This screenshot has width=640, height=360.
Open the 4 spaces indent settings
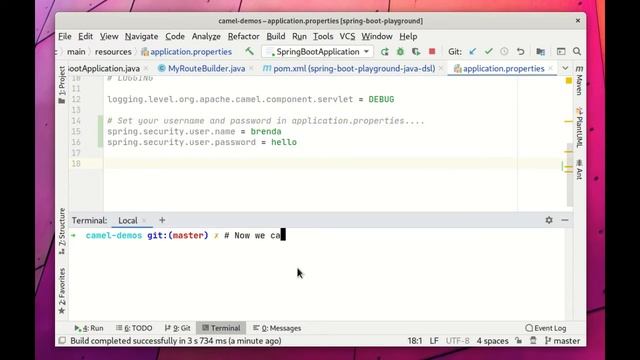(492, 341)
